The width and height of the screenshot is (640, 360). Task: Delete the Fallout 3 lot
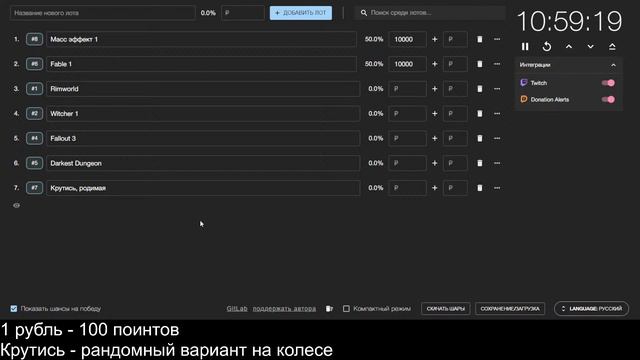click(480, 139)
